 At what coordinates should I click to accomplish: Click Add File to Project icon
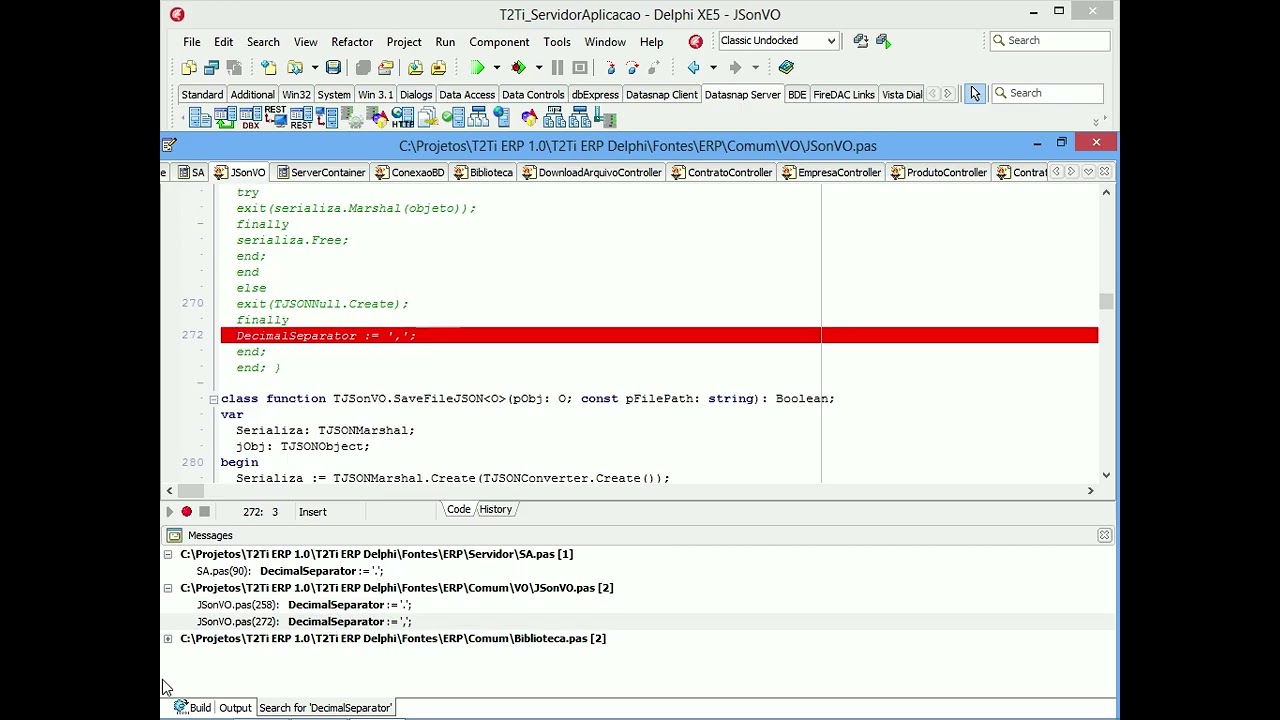click(415, 67)
